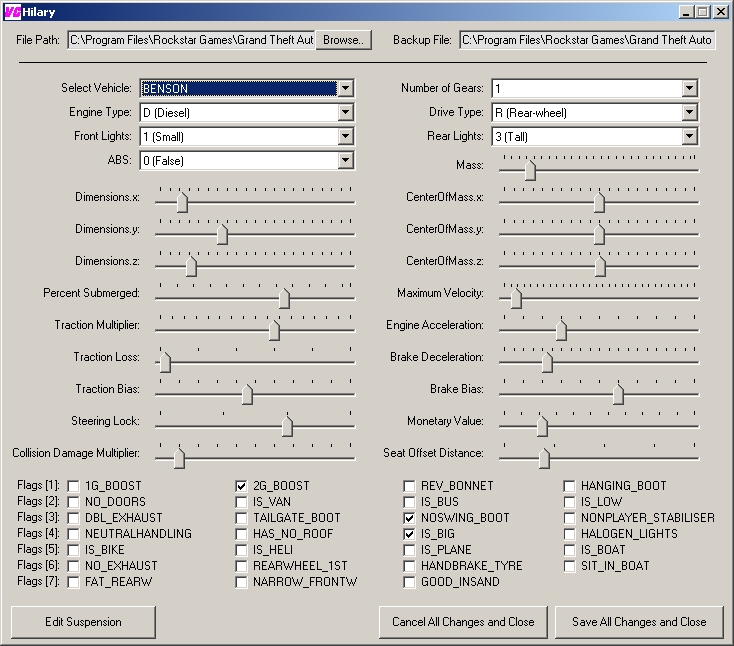Image resolution: width=734 pixels, height=646 pixels.
Task: Disable the NOSWING_BOOT checkbox
Action: 409,518
